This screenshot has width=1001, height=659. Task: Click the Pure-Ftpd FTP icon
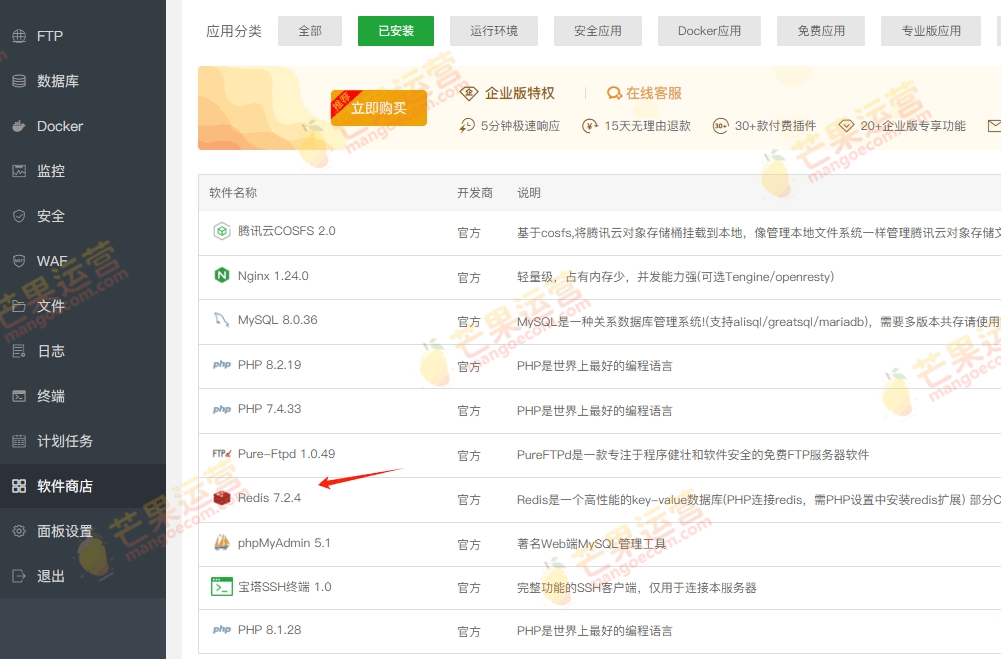click(221, 454)
